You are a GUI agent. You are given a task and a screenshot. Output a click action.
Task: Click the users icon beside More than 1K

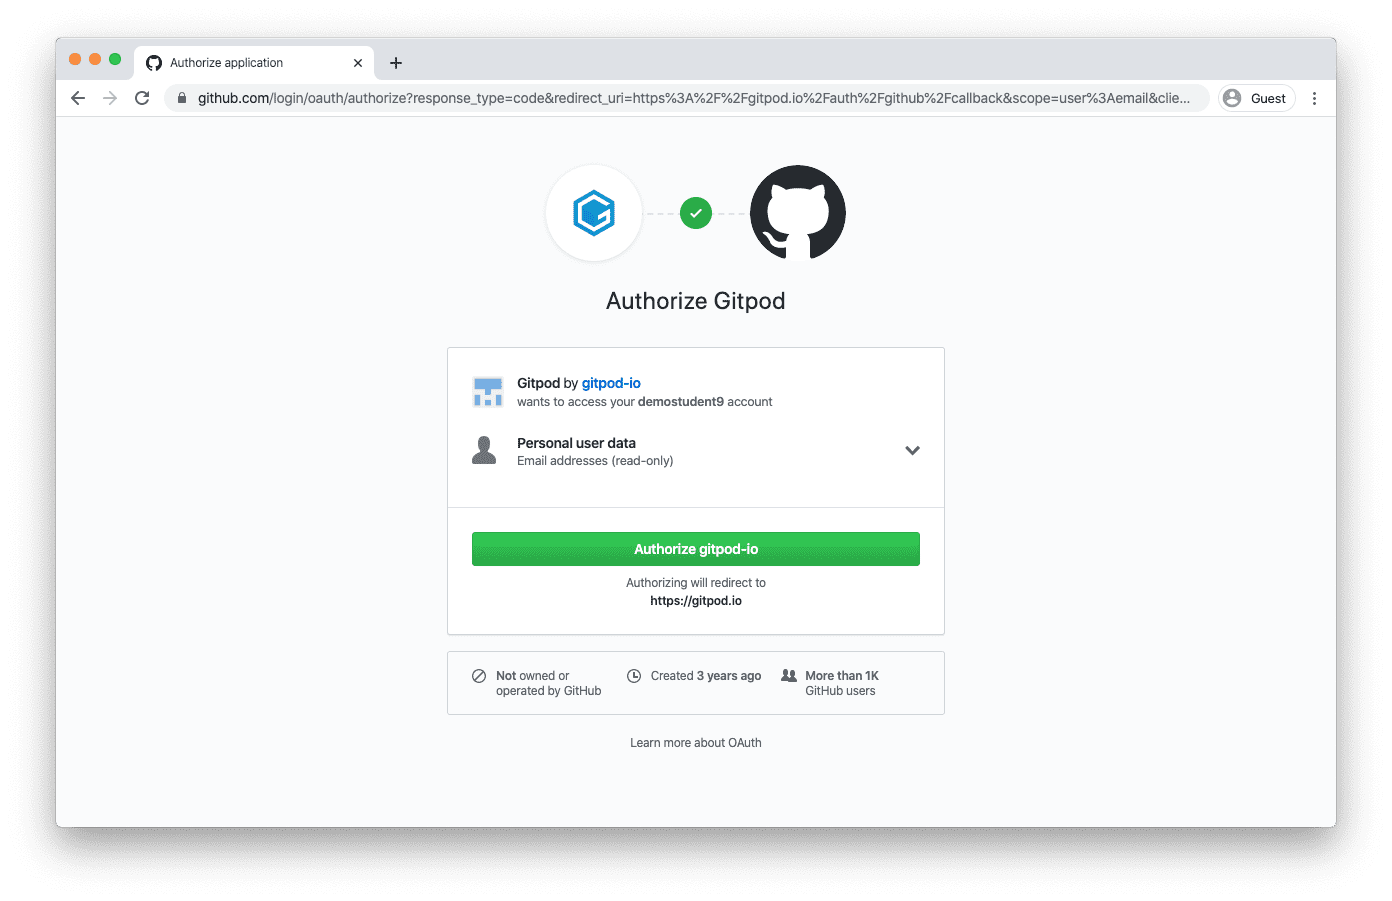(x=789, y=676)
